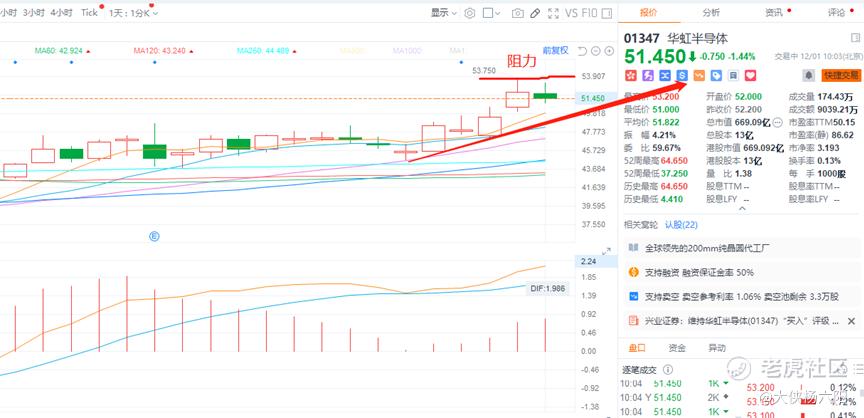
Task: Select the 4小时 timeframe
Action: point(62,13)
